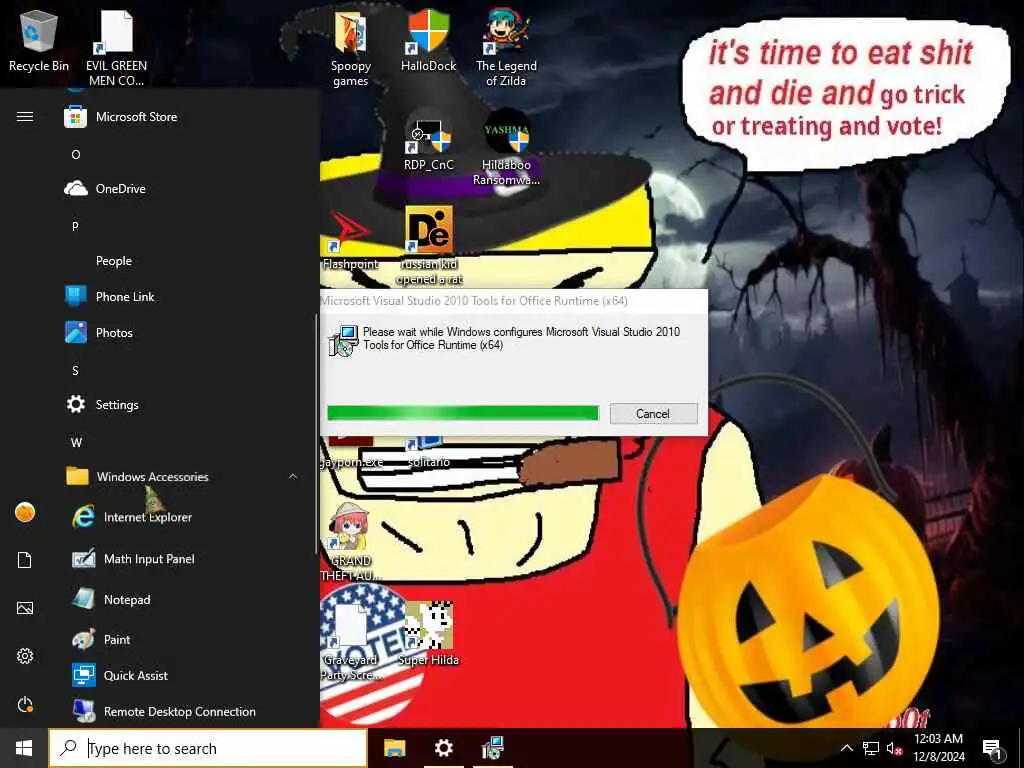
Task: Jump to letter S in app list
Action: [x=75, y=370]
